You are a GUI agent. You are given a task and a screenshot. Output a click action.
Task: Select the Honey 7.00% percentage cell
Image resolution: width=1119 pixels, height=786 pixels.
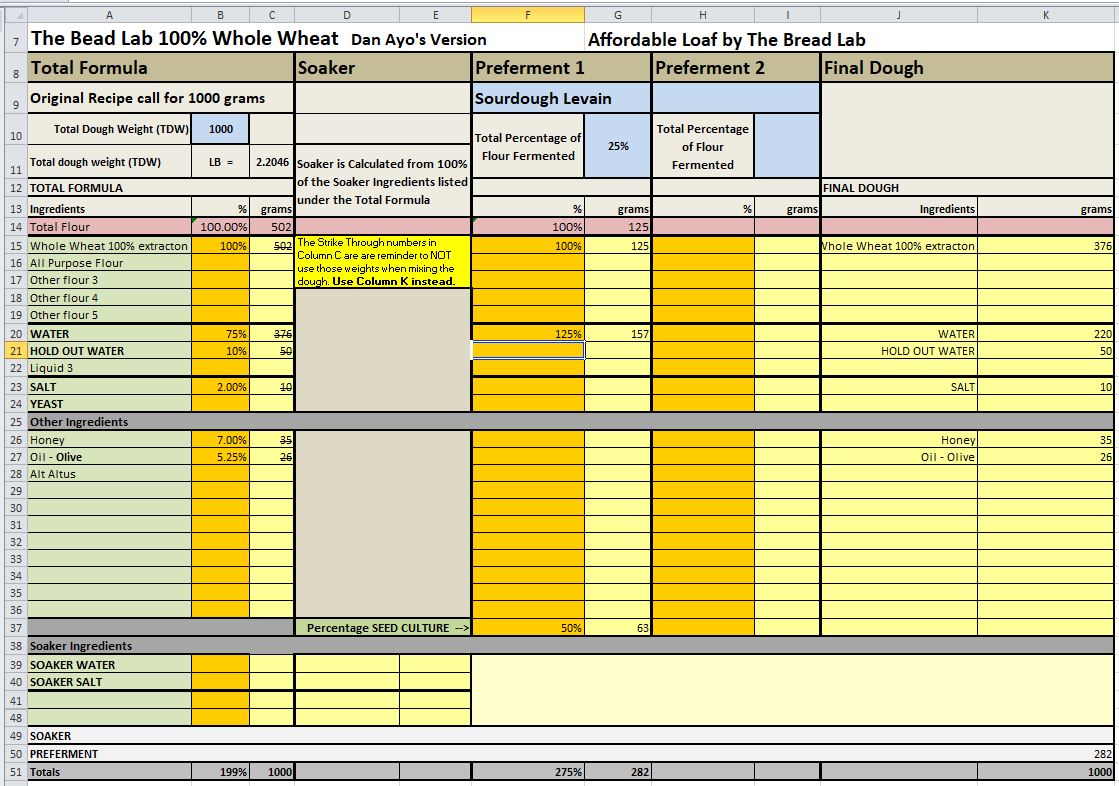[x=220, y=440]
